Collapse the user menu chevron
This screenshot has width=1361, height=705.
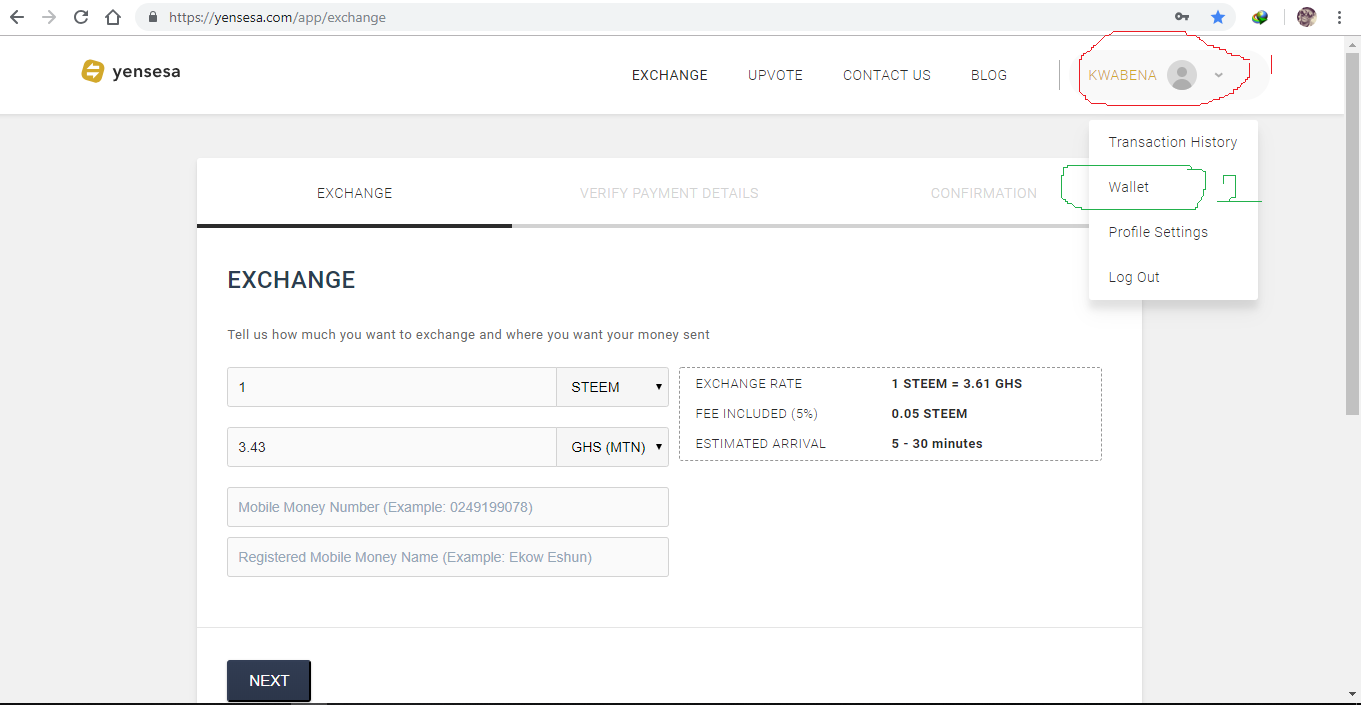point(1218,75)
